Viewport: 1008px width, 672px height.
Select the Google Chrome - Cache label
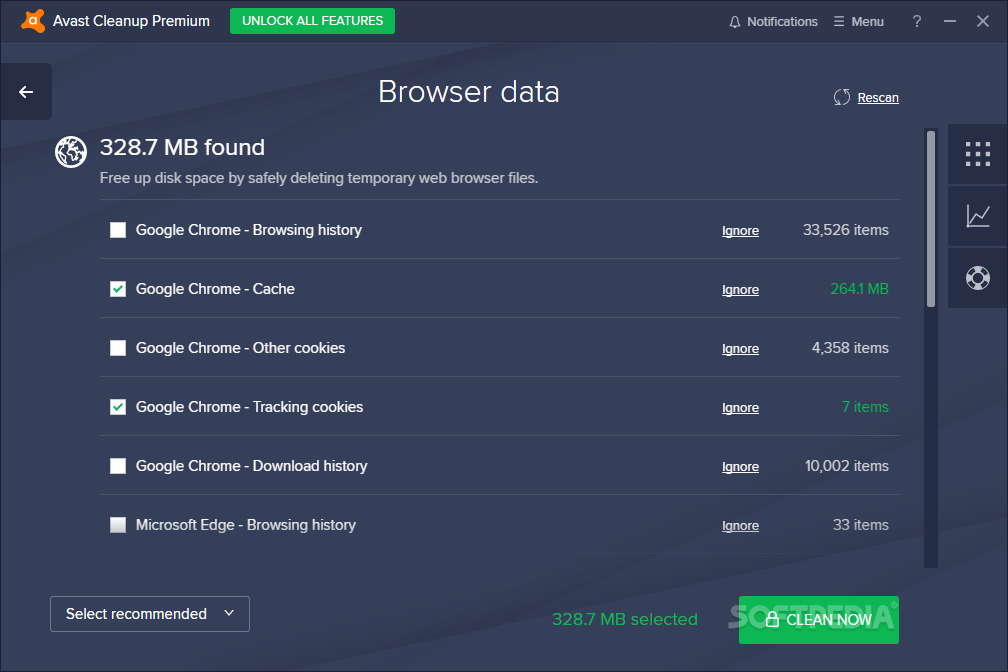[x=215, y=289]
